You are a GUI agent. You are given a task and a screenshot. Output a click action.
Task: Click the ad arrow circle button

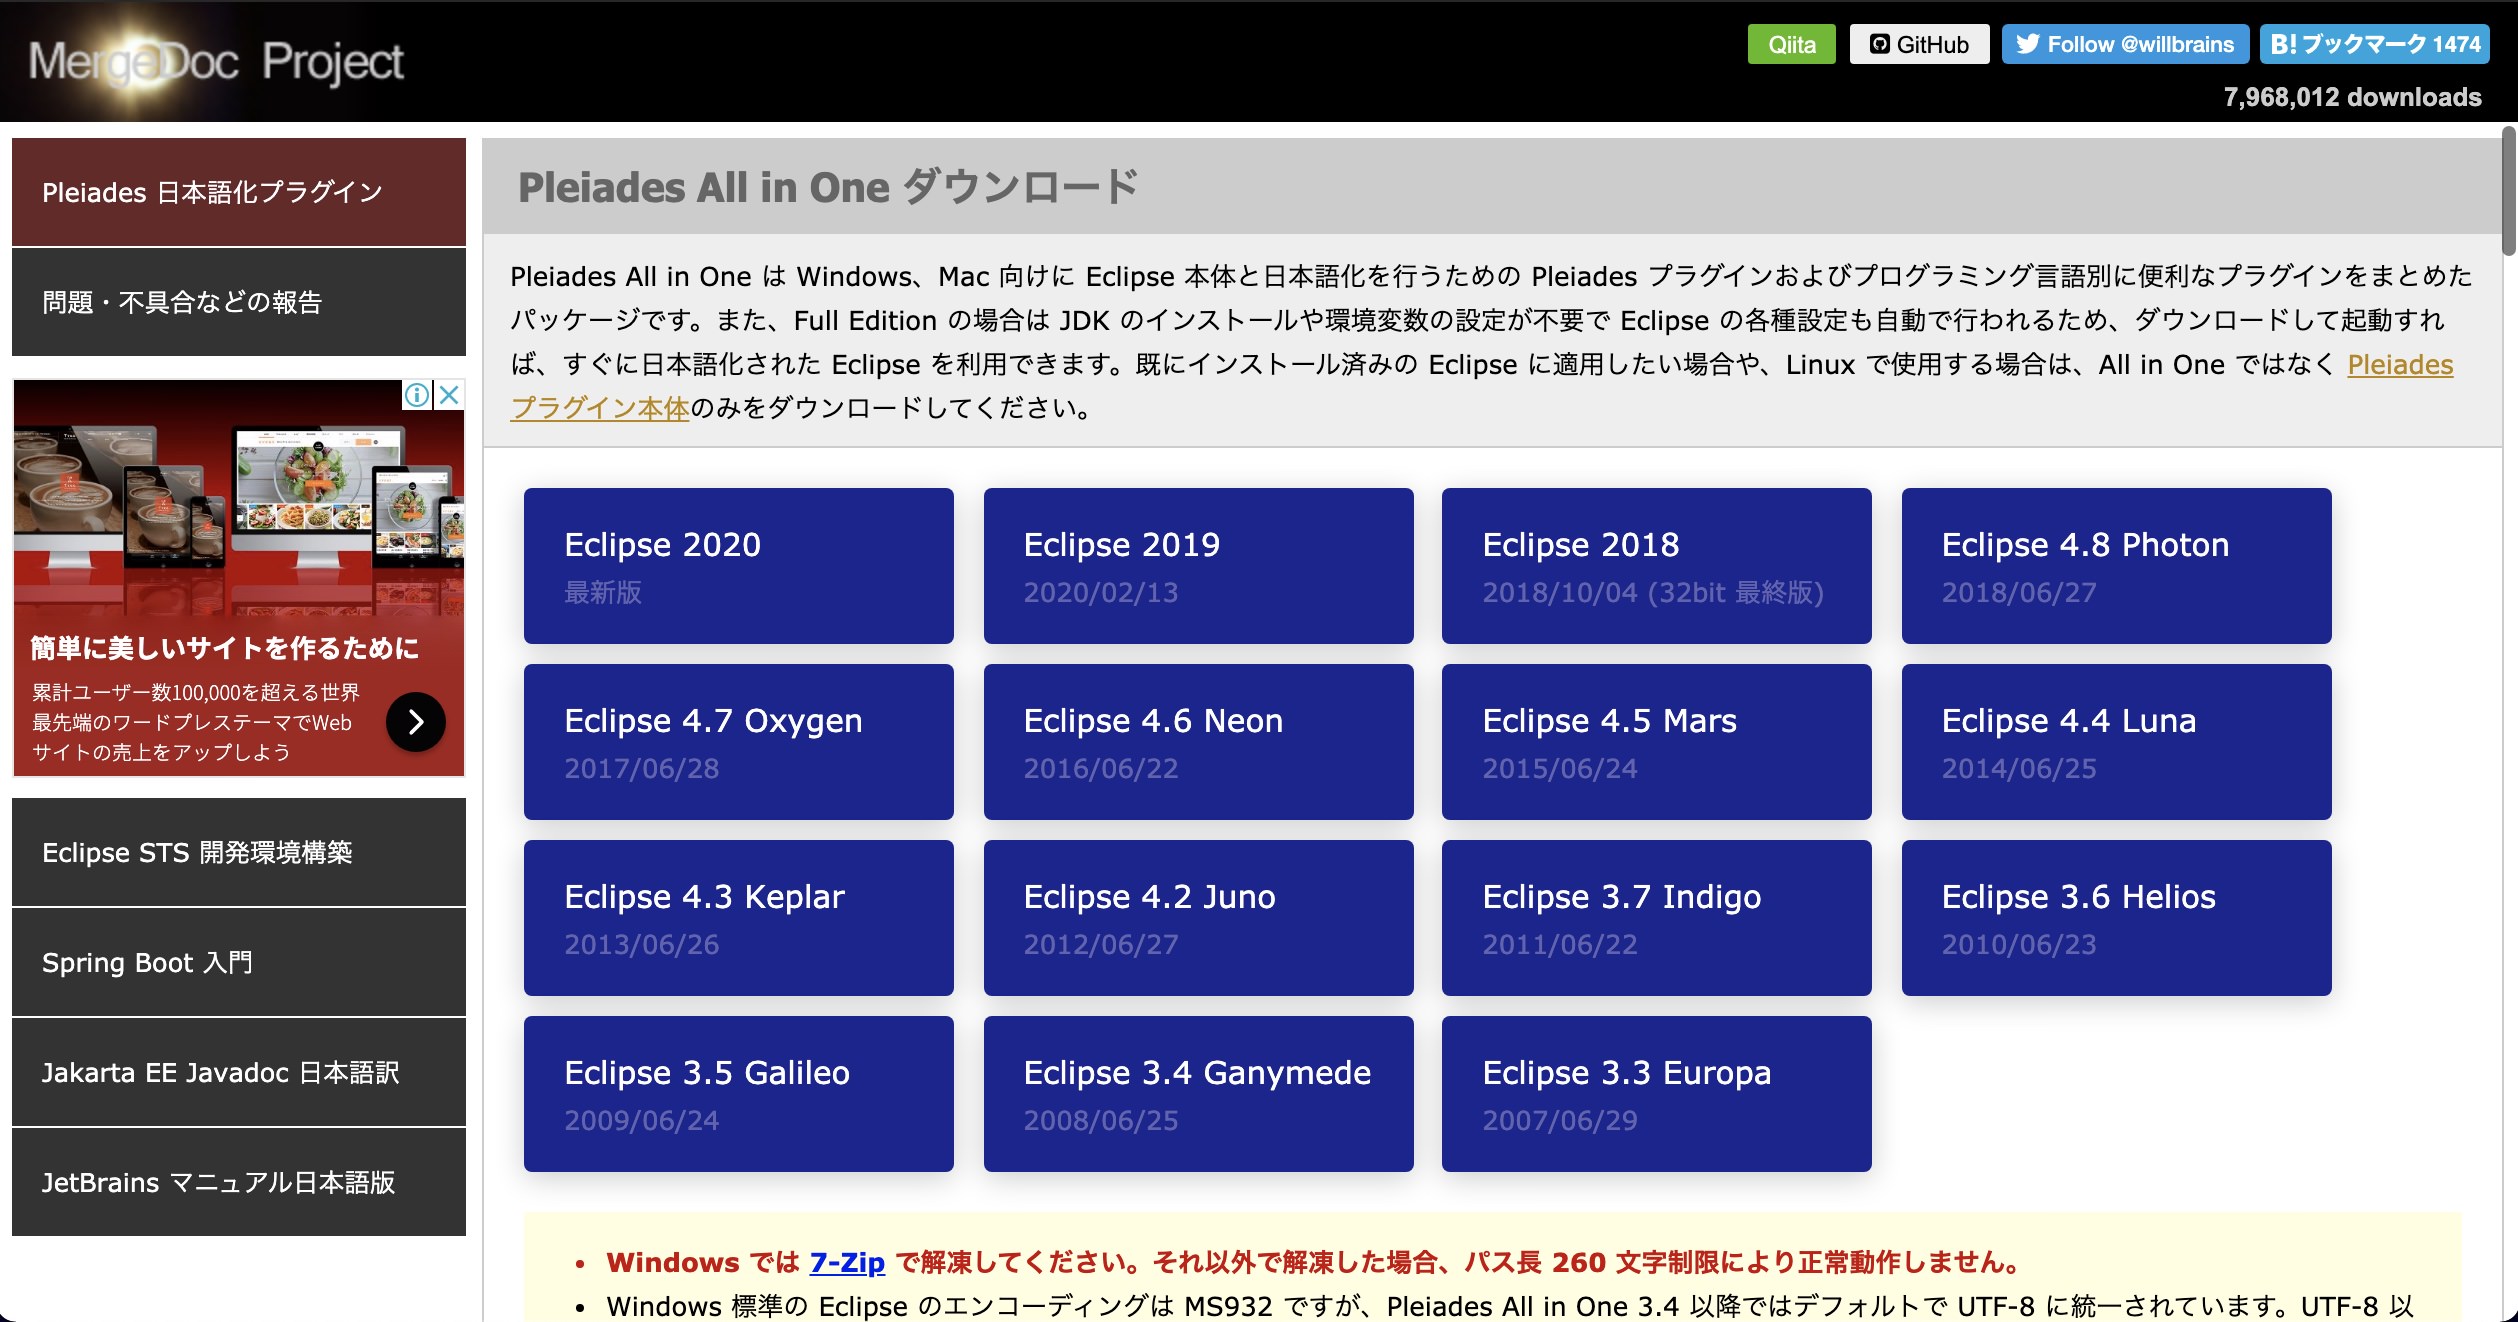click(416, 722)
